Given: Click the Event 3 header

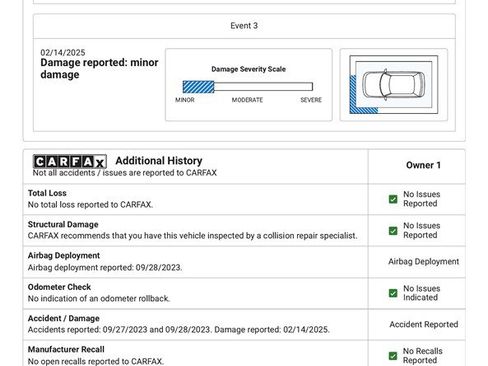Looking at the screenshot, I should [x=244, y=26].
